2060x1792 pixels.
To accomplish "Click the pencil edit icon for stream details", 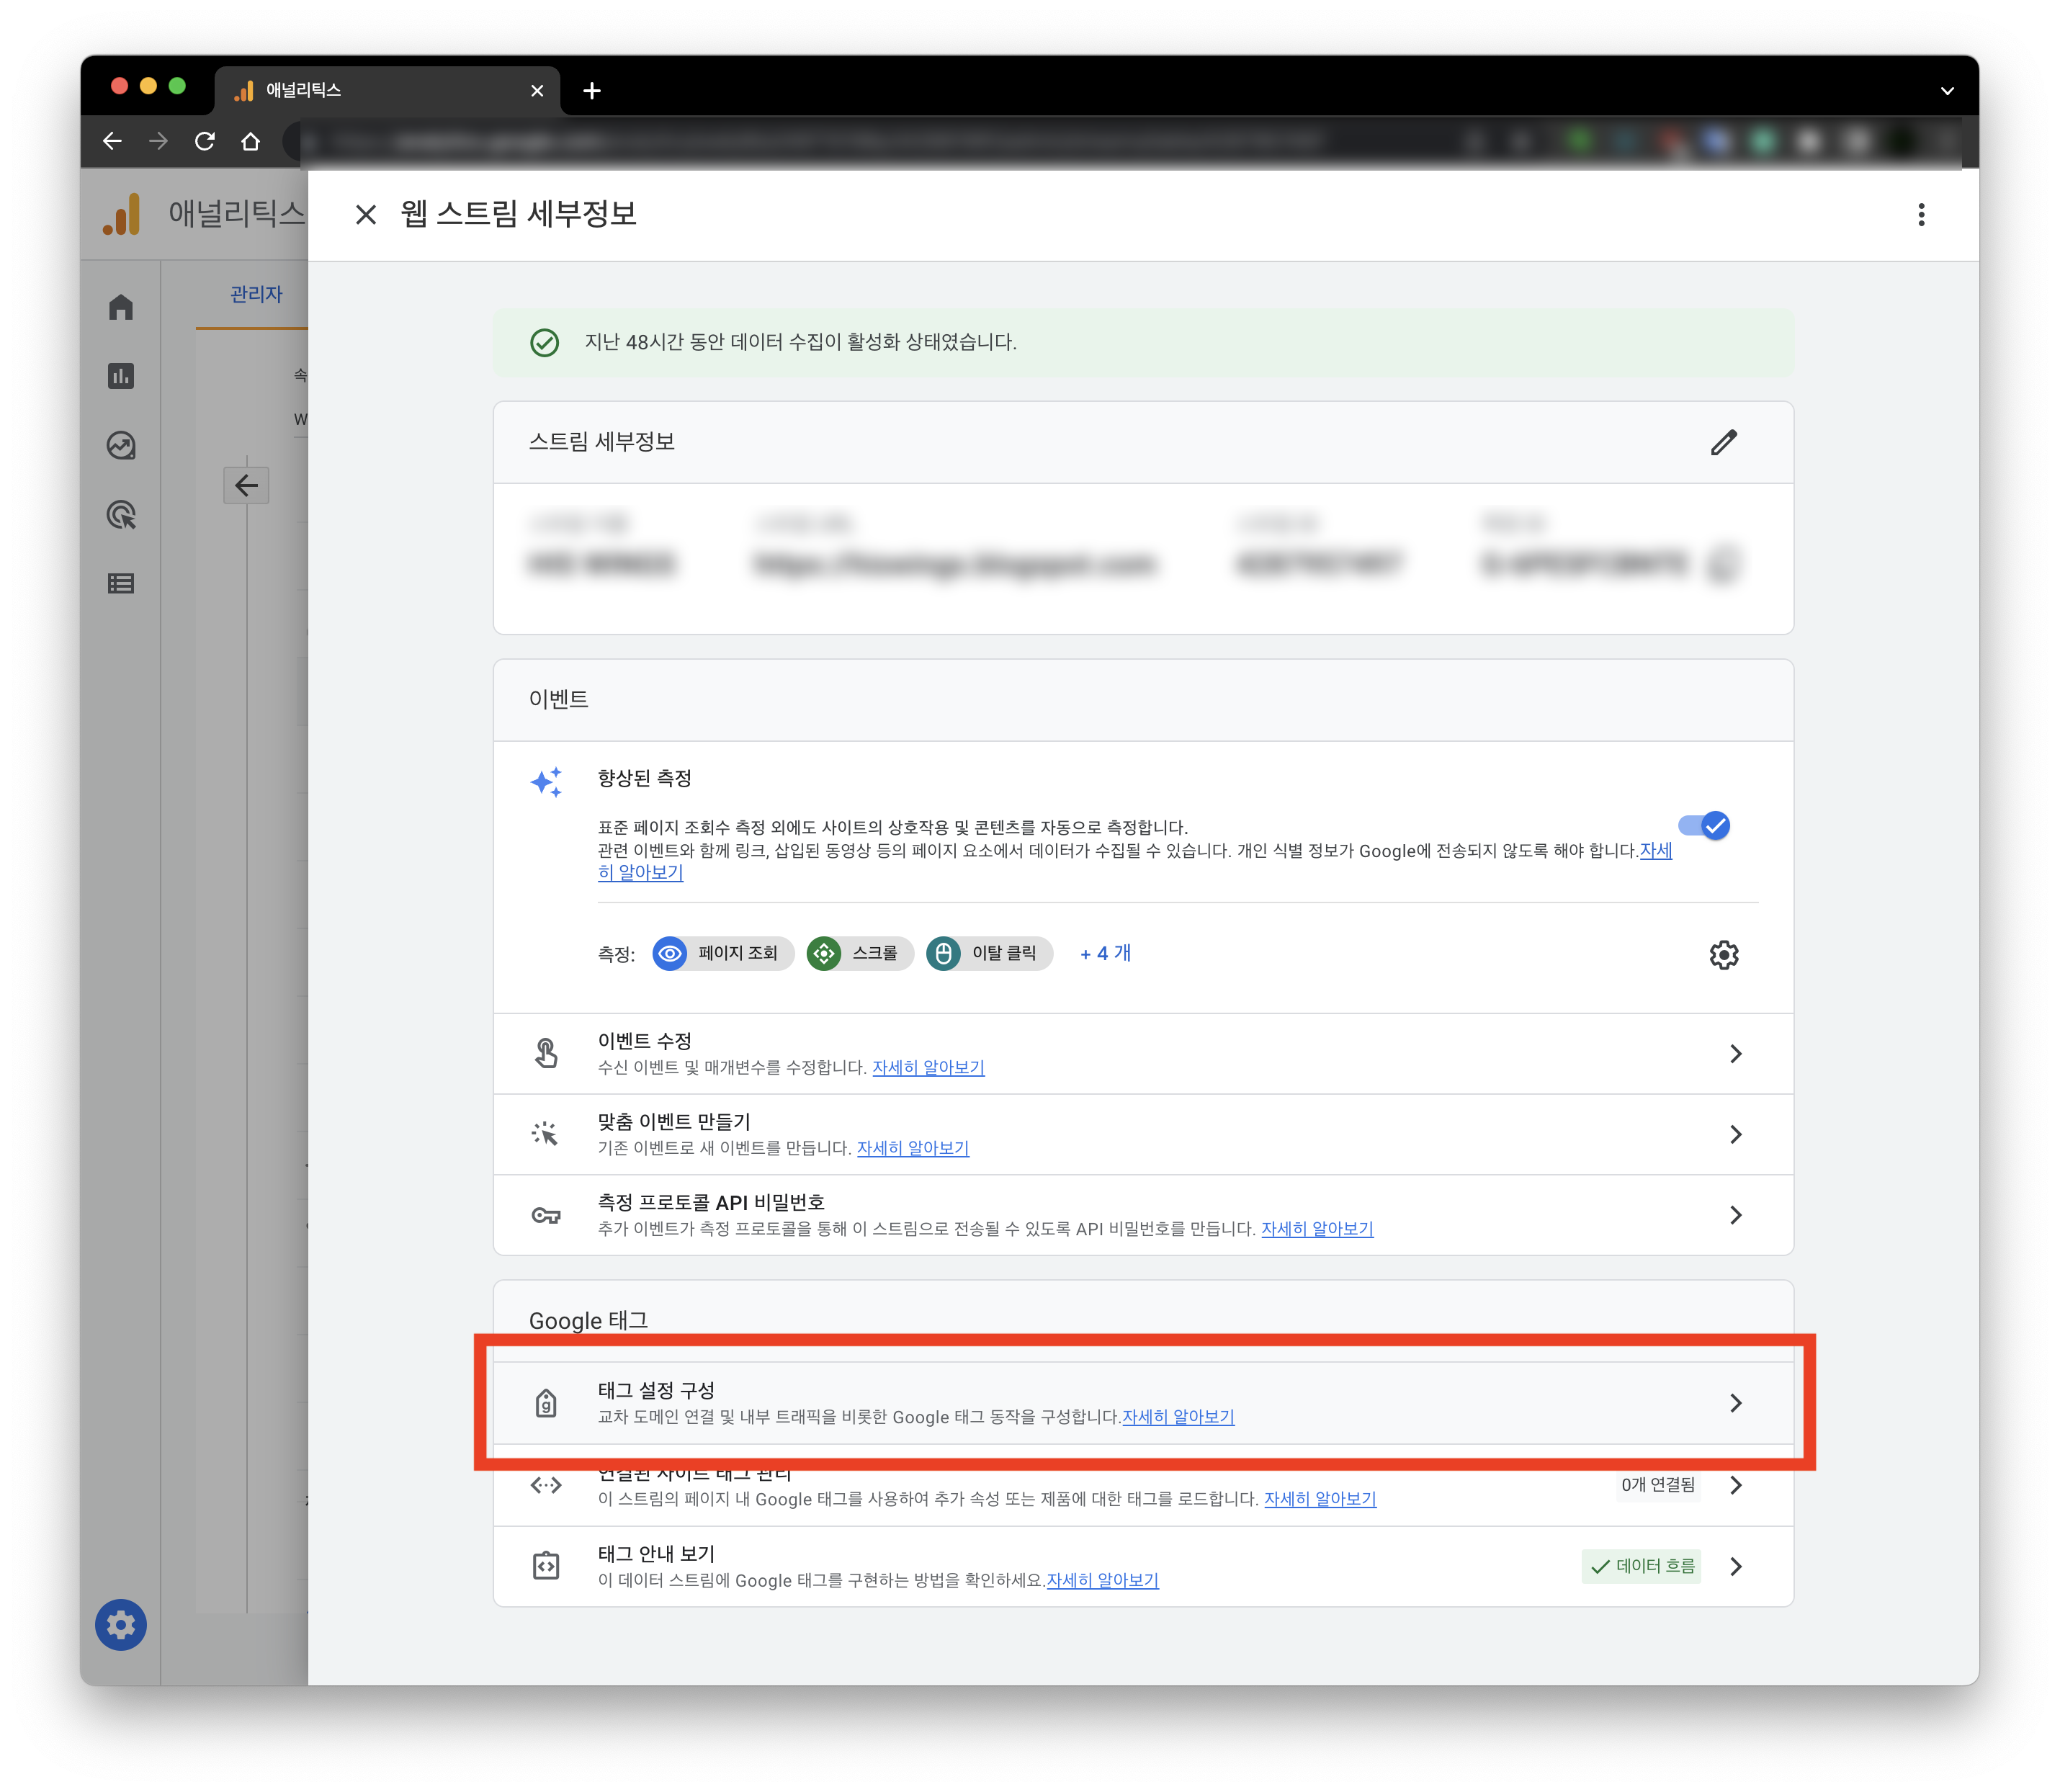I will click(x=1723, y=442).
